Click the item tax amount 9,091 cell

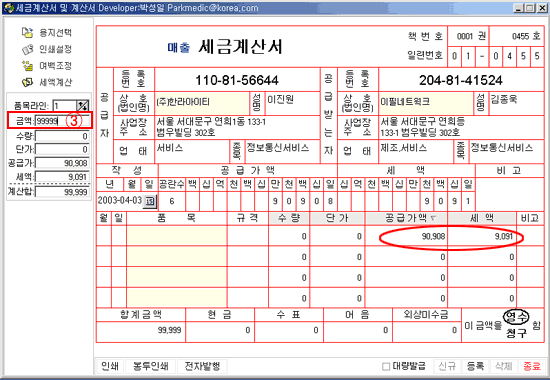point(482,236)
